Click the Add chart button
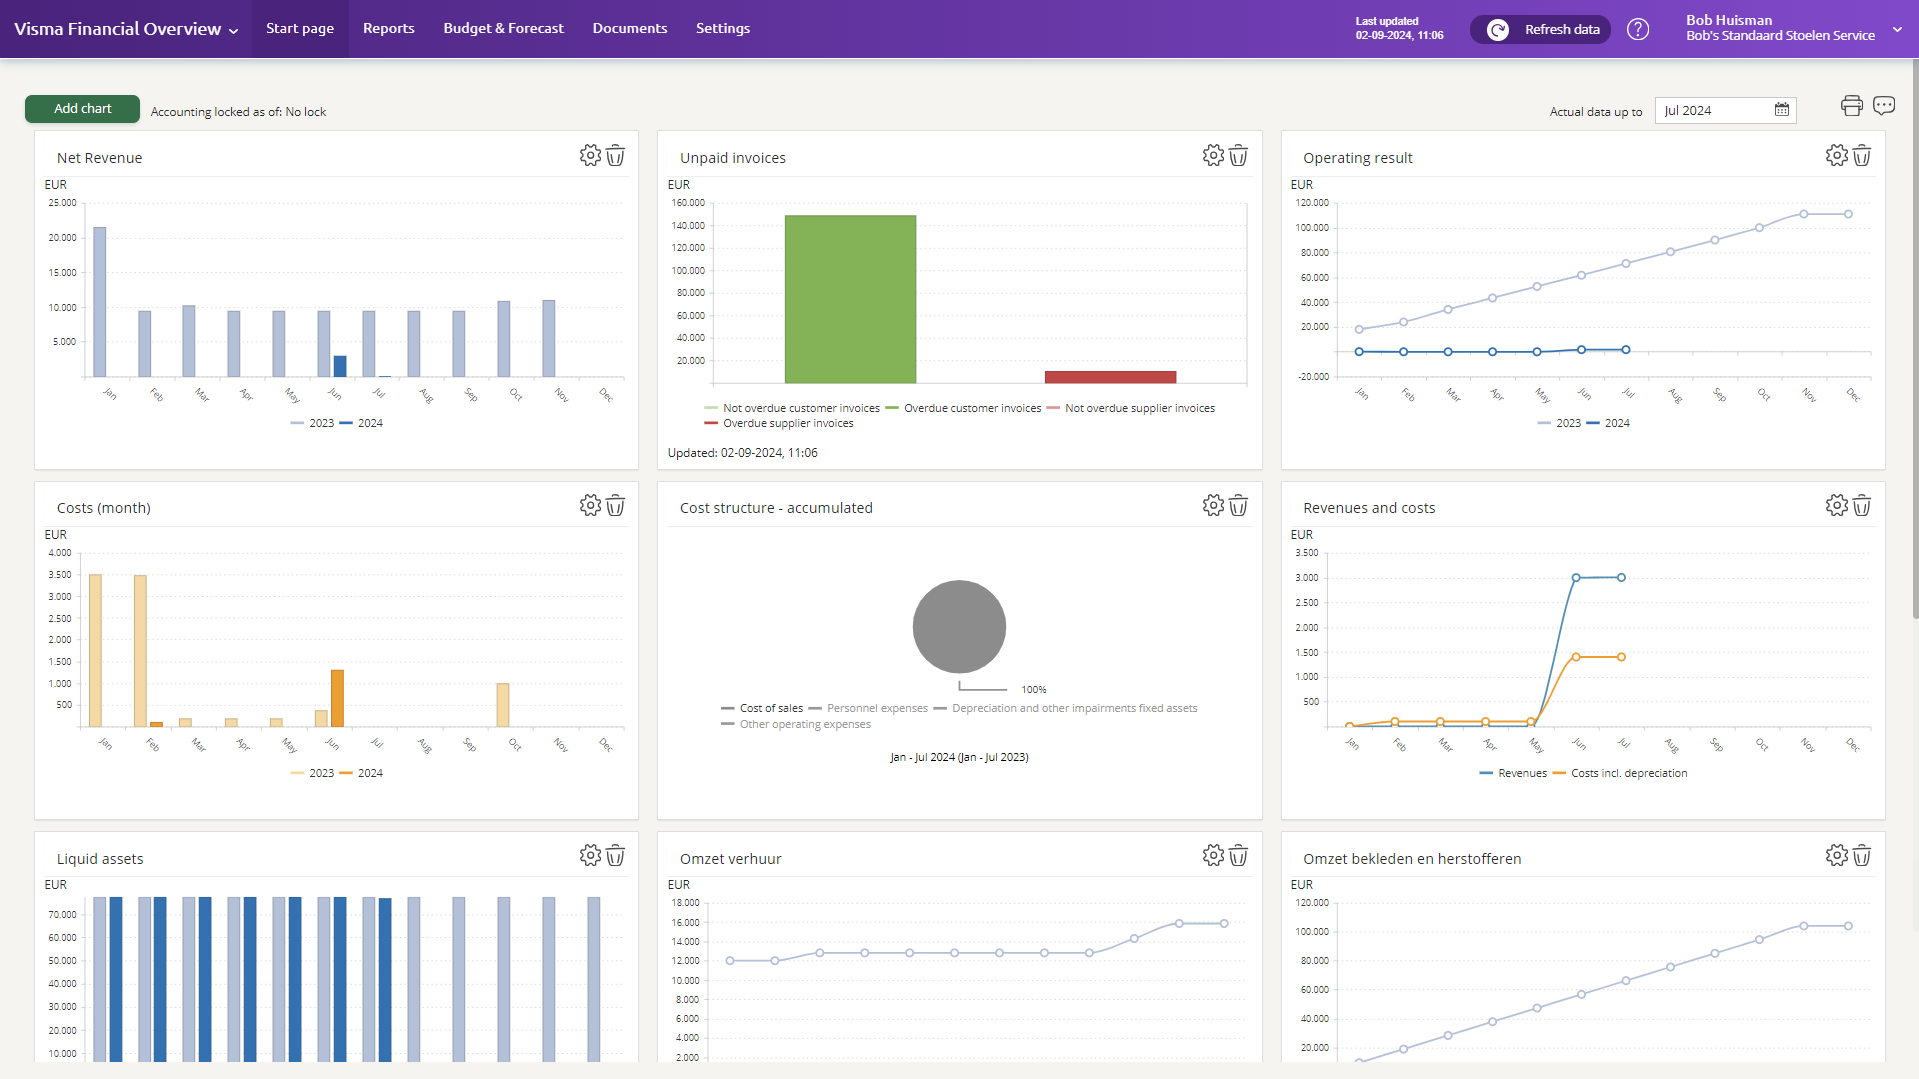 click(82, 109)
